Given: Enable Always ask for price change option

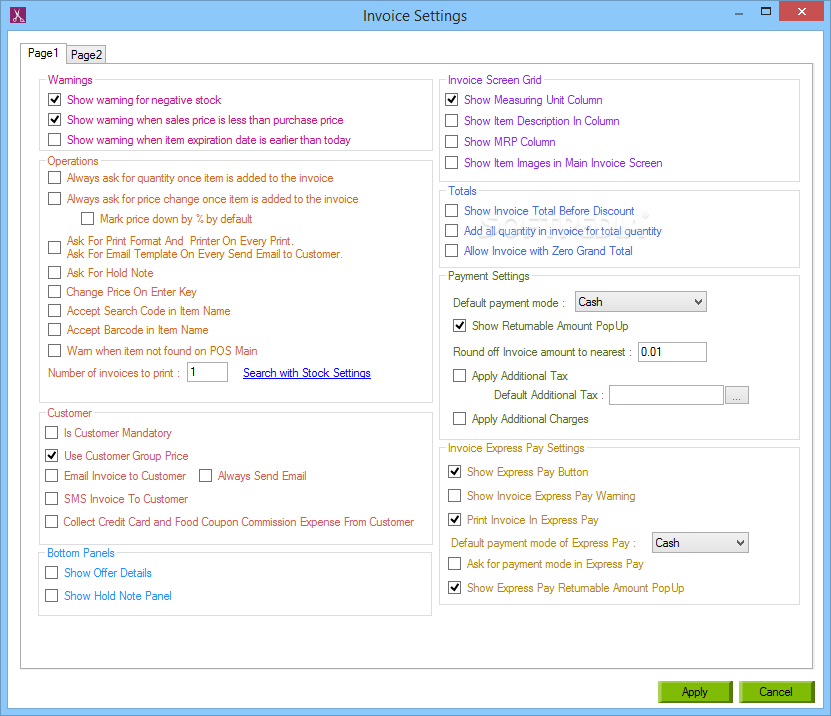Looking at the screenshot, I should (55, 199).
